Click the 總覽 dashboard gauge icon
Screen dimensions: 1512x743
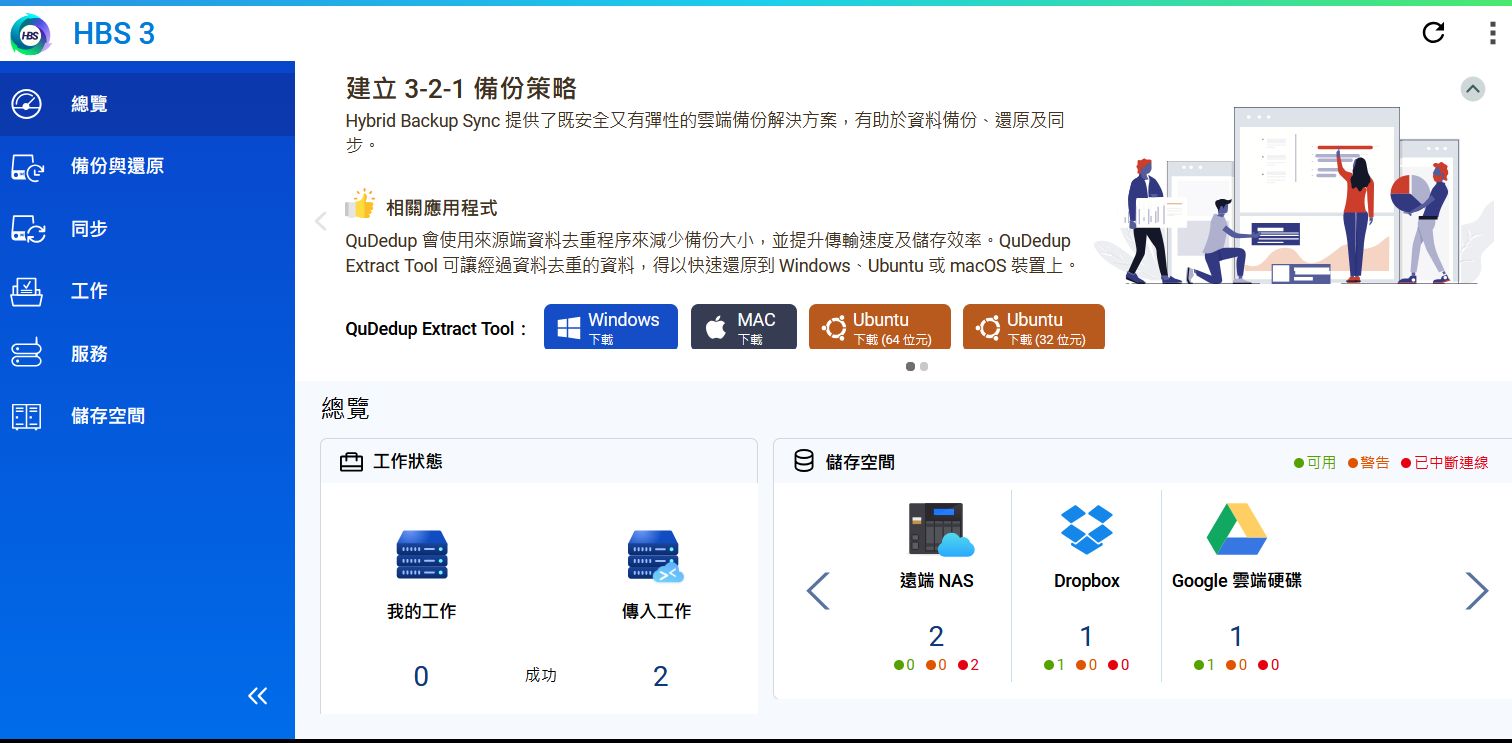(27, 104)
